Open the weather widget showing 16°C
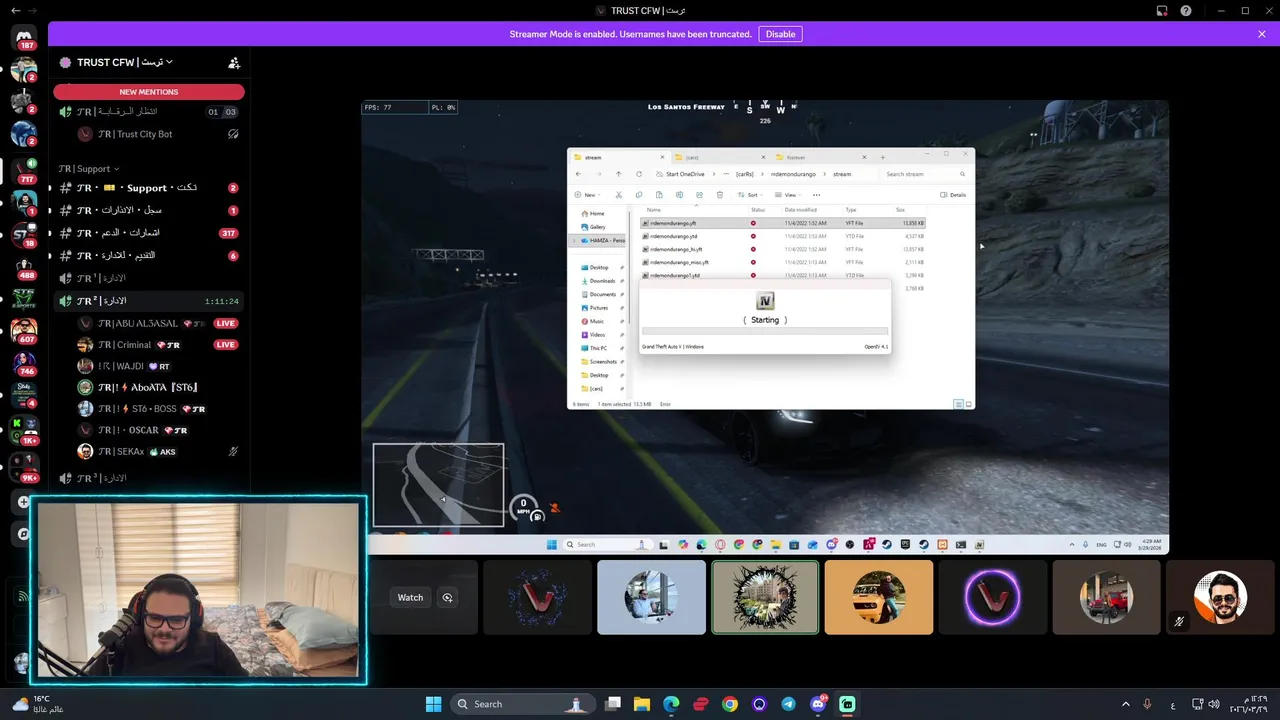 pyautogui.click(x=38, y=704)
